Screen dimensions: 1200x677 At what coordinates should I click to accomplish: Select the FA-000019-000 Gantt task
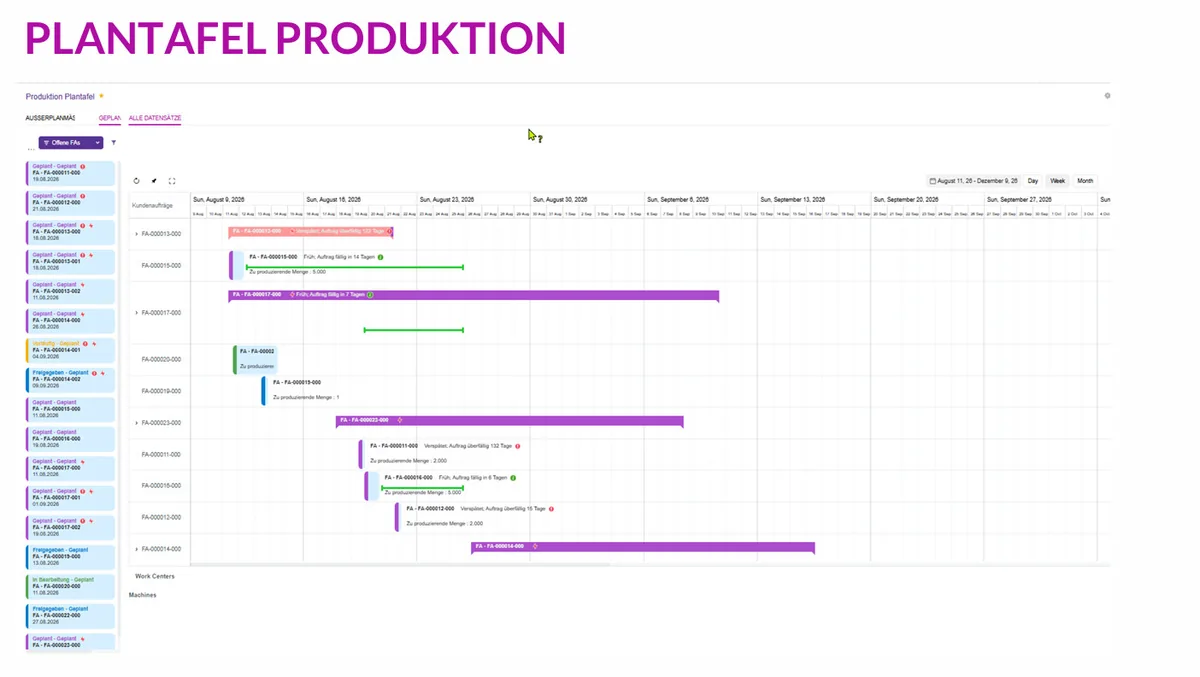coord(300,390)
